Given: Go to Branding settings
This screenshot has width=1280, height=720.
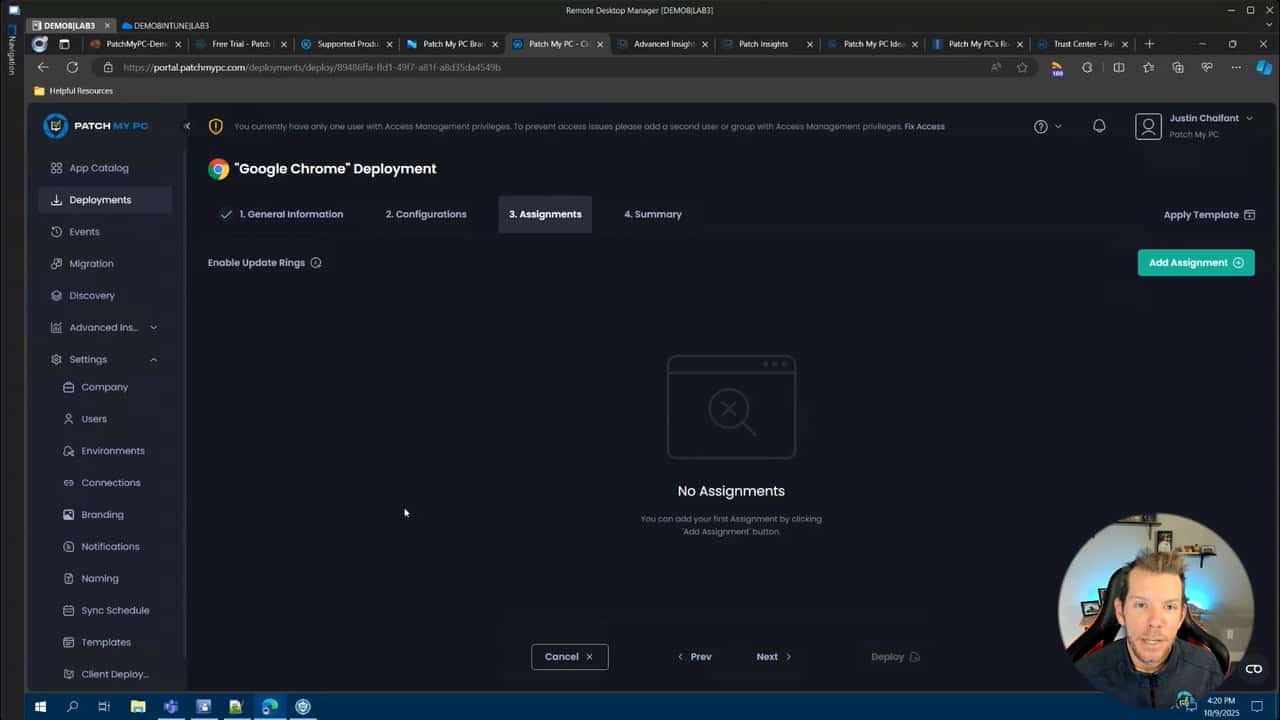Looking at the screenshot, I should 102,515.
